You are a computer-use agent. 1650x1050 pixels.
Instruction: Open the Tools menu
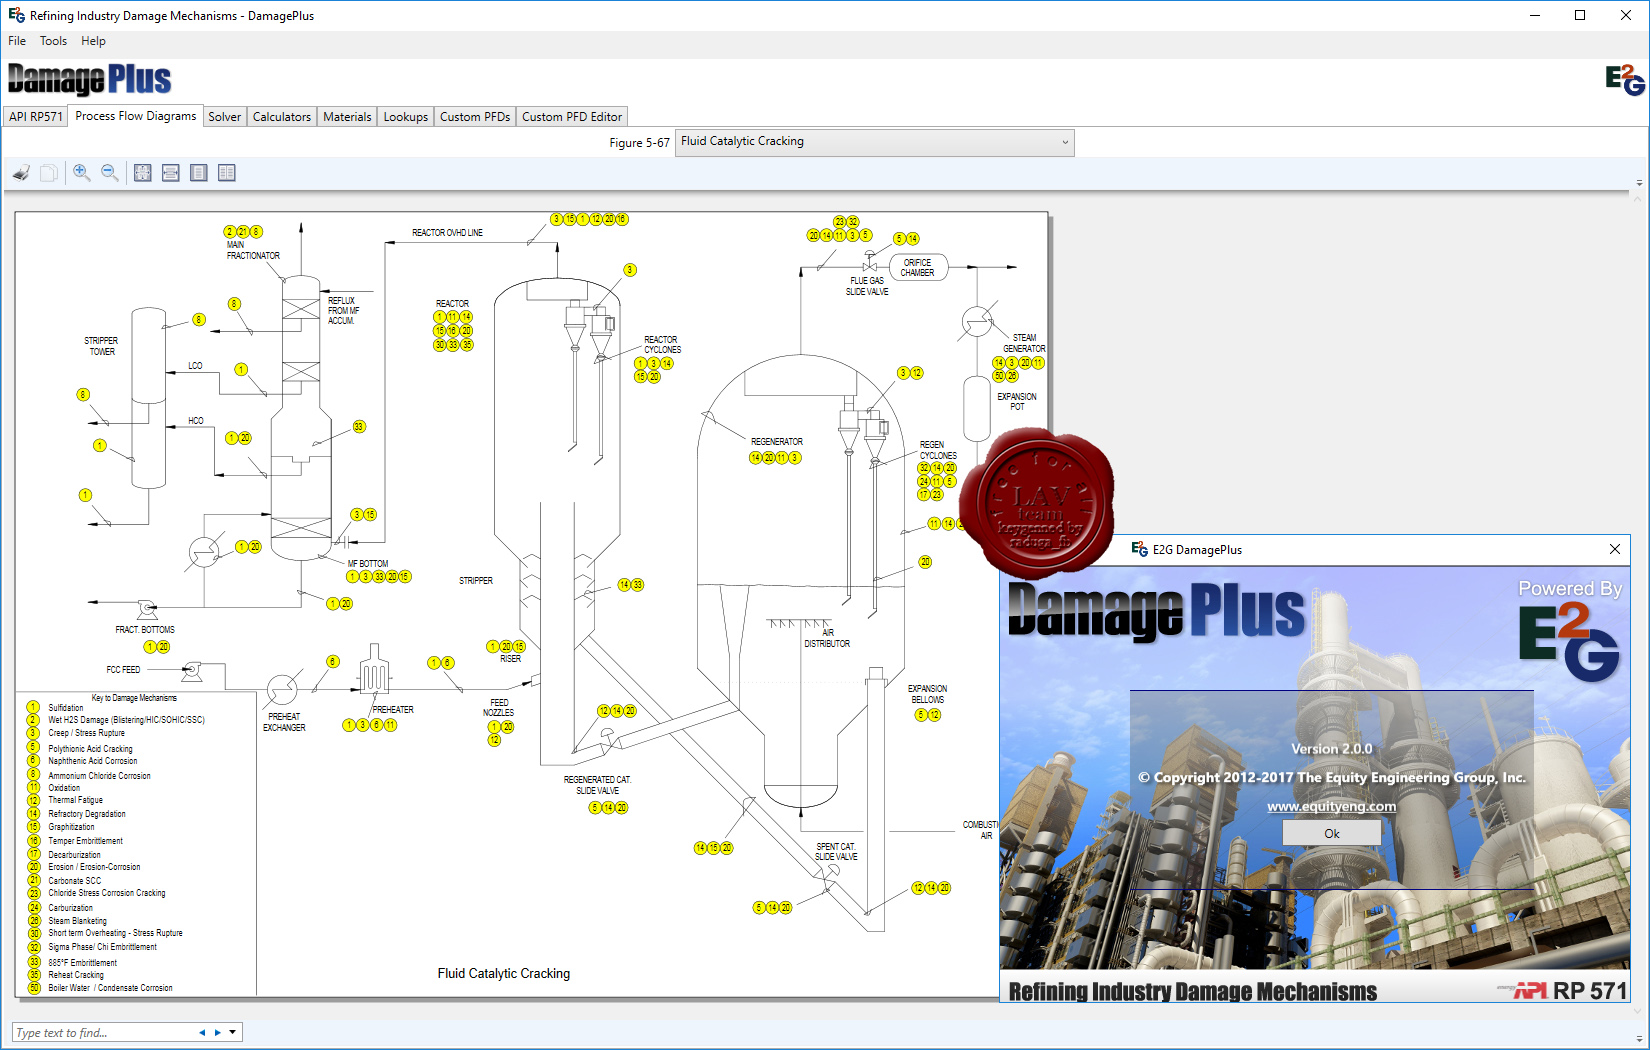(53, 41)
